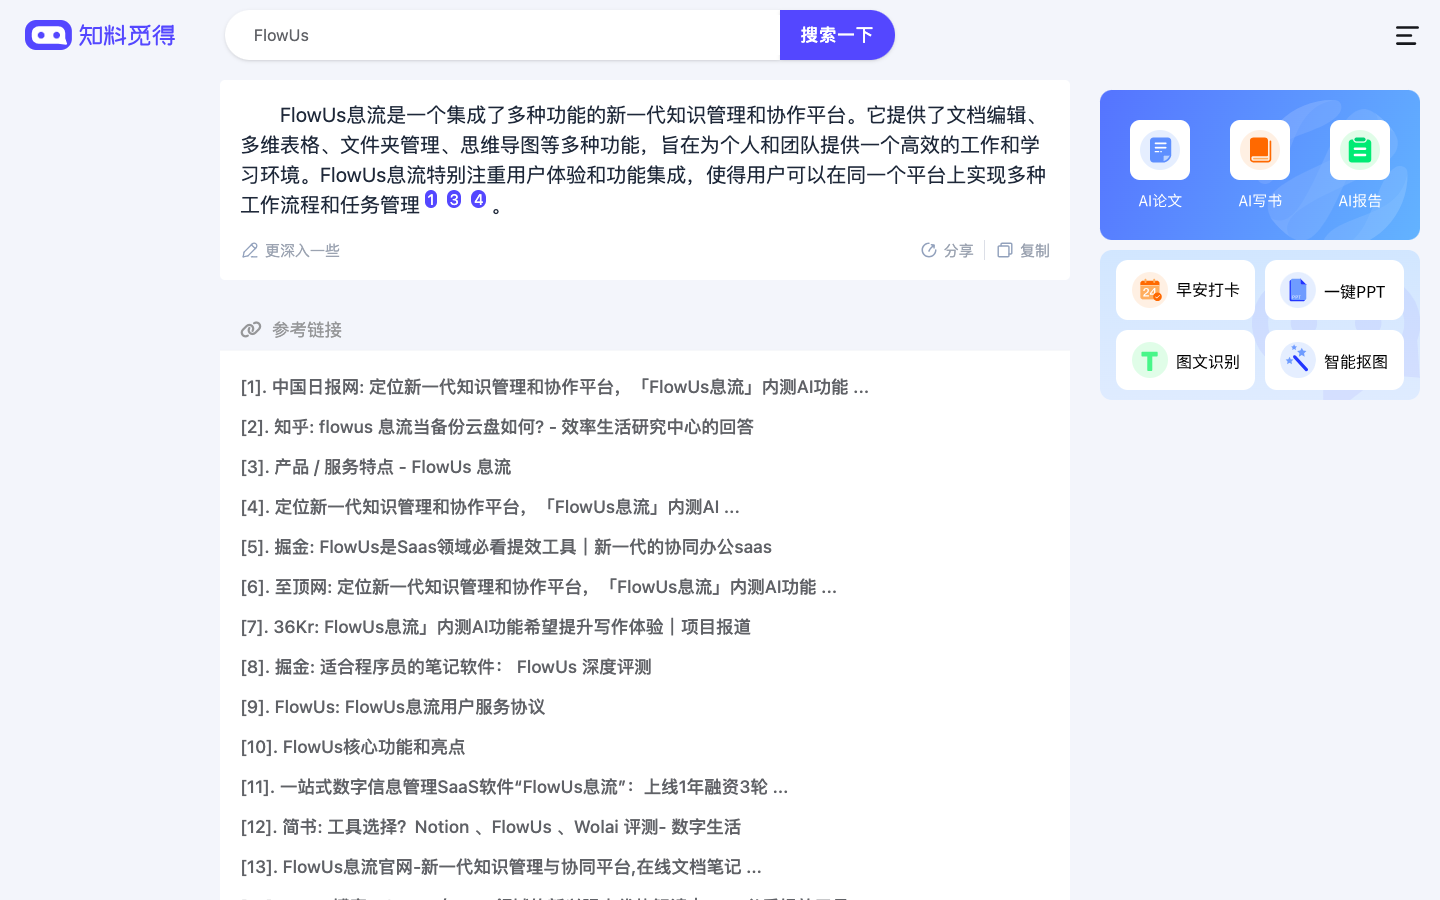Viewport: 1440px width, 900px height.
Task: Click the AI报告 label
Action: [x=1360, y=201]
